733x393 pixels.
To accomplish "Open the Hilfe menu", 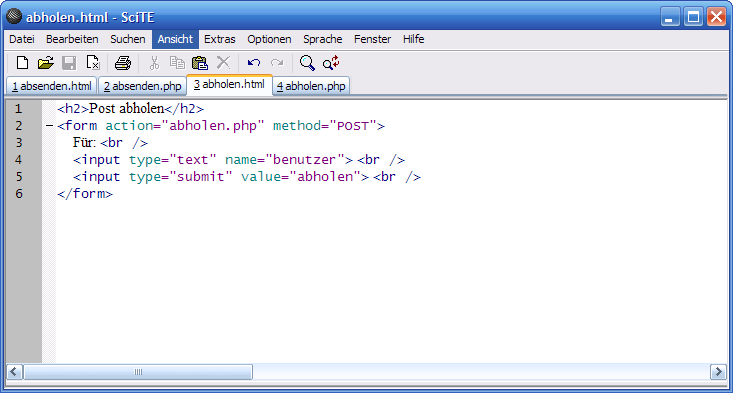I will (x=414, y=39).
